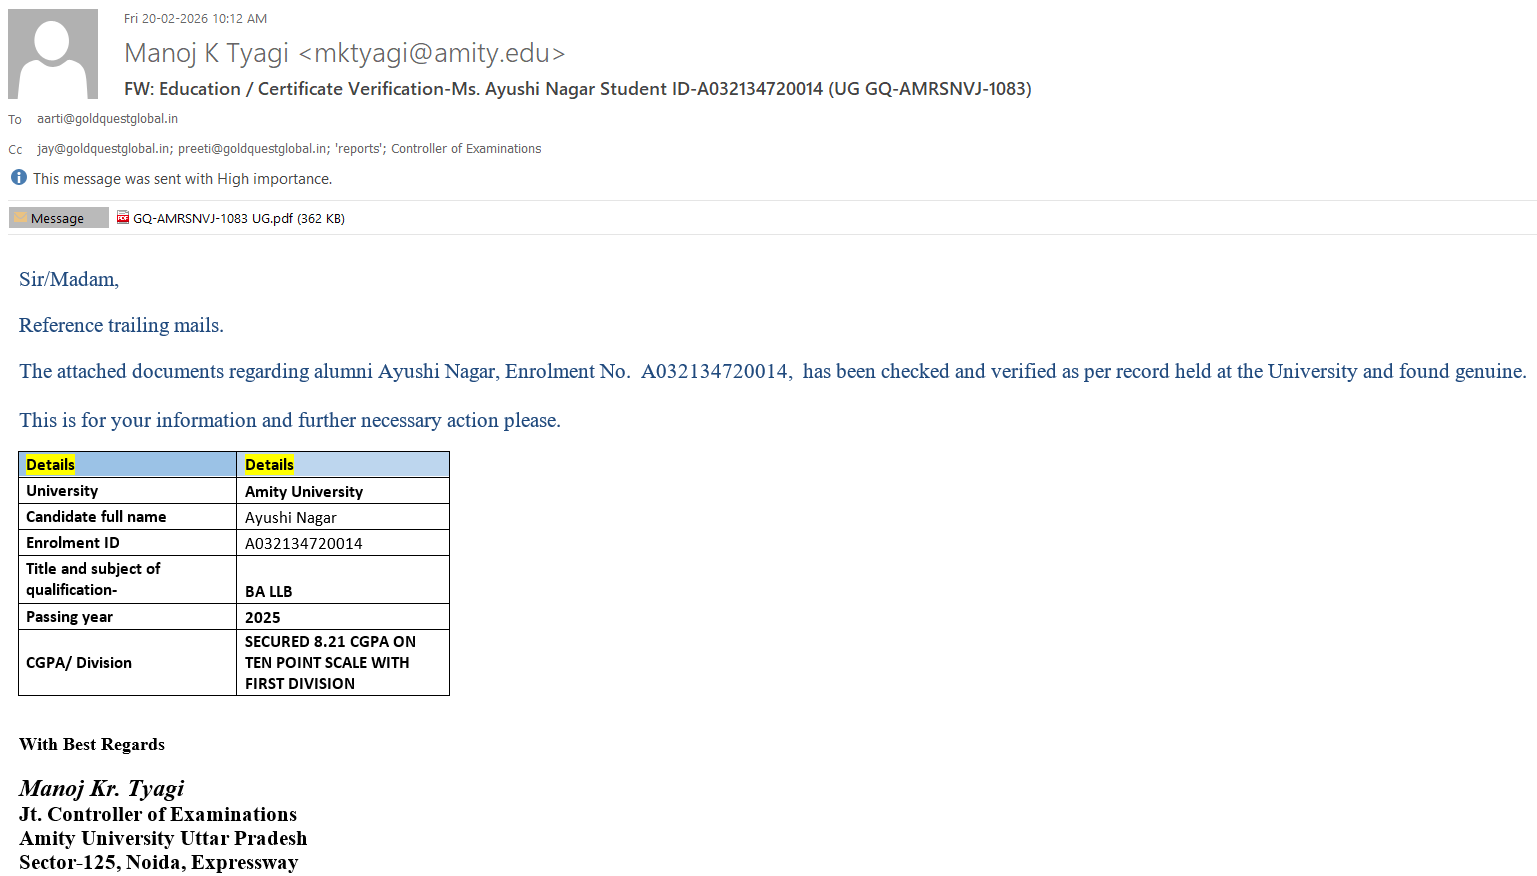Screen dimensions: 1537x876
Task: Click the envelope icon on Message button
Action: pyautogui.click(x=20, y=217)
